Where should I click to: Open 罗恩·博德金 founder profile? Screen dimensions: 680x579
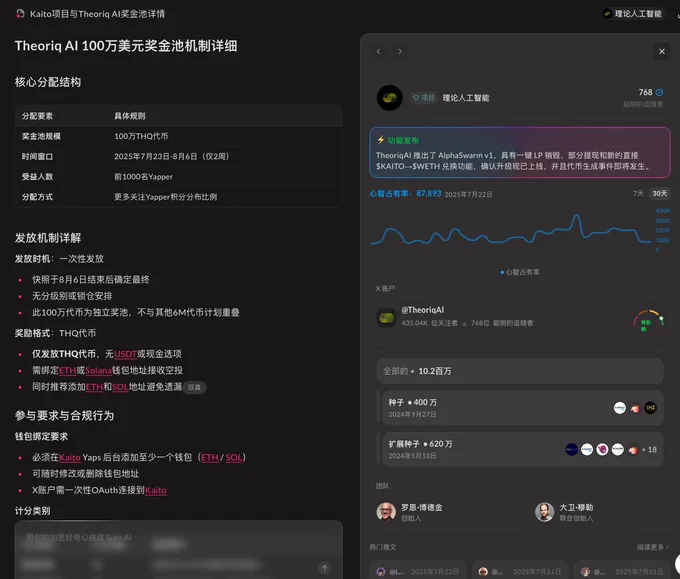pos(447,512)
